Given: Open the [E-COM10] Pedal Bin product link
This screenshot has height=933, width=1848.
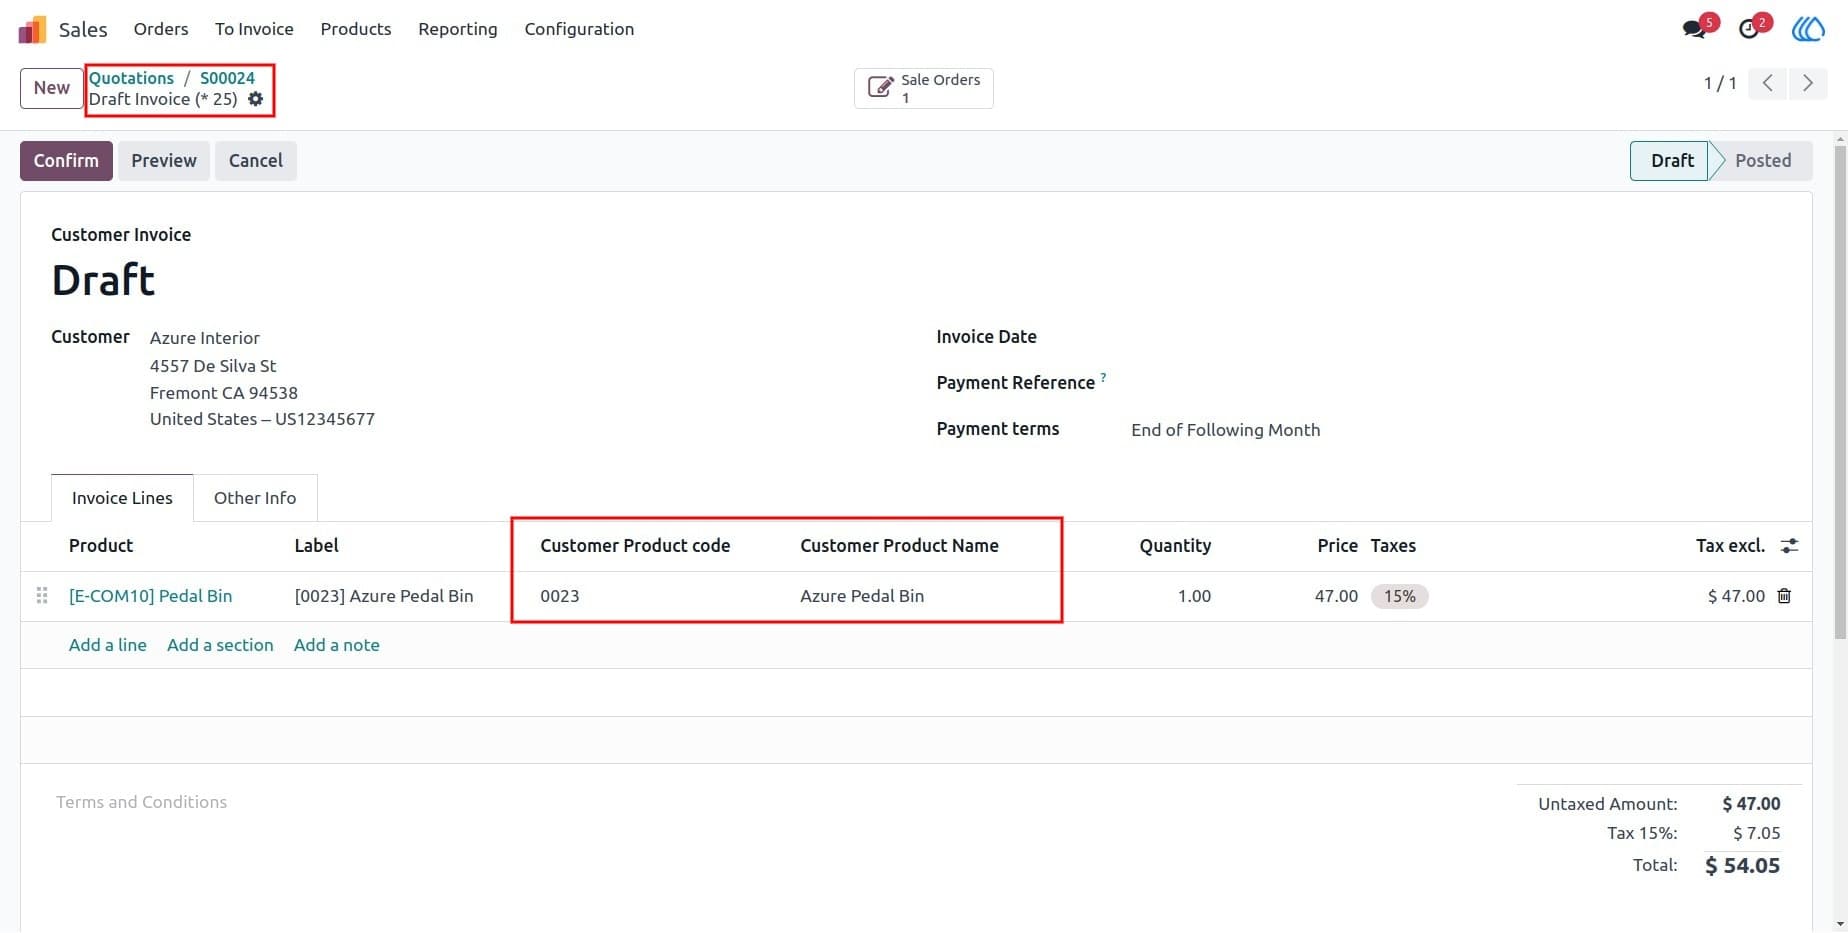Looking at the screenshot, I should pyautogui.click(x=151, y=596).
